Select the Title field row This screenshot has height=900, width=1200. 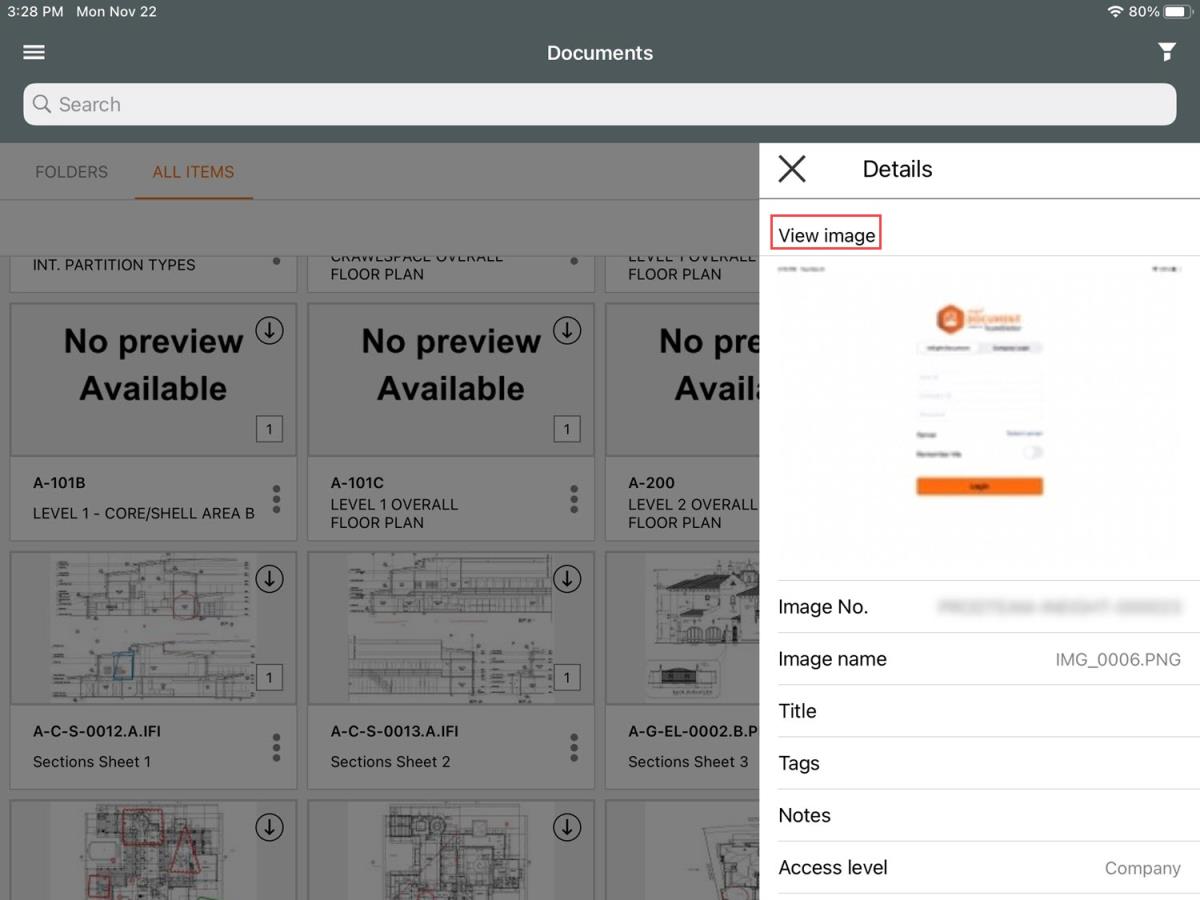tap(979, 711)
